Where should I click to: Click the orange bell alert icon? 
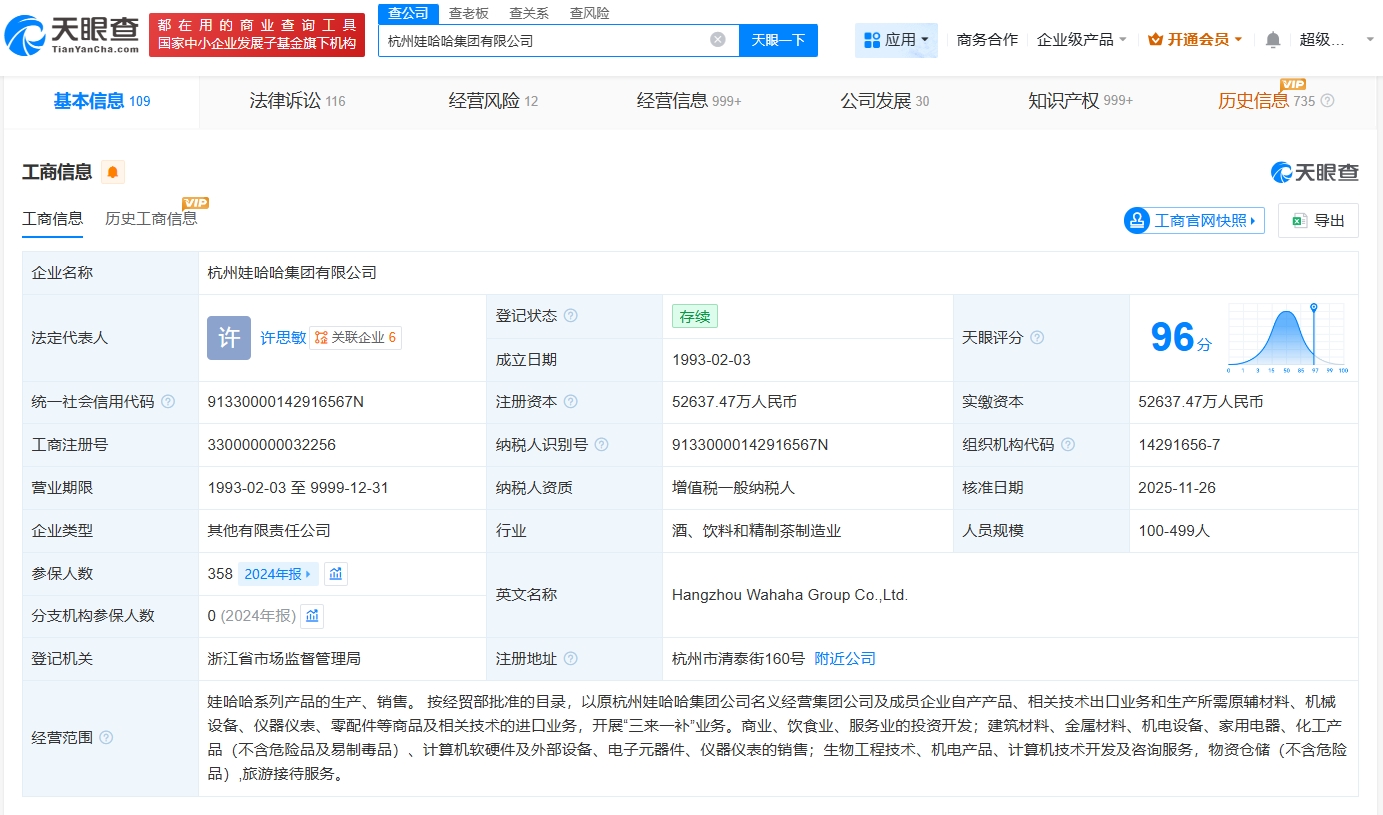point(113,172)
